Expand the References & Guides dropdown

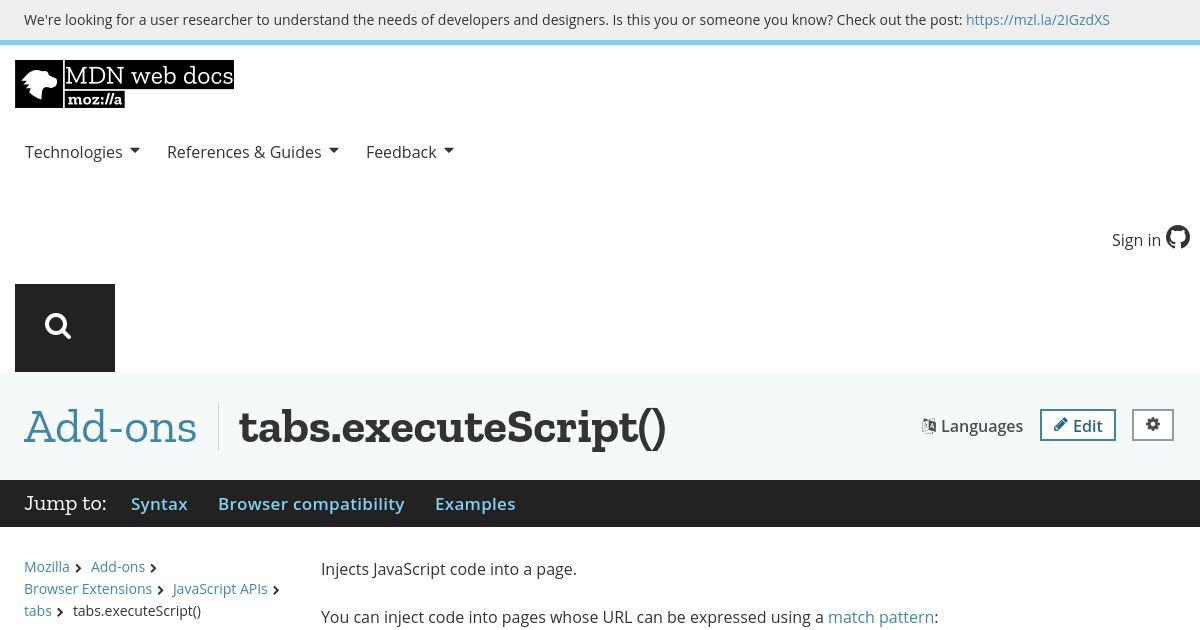tap(253, 152)
